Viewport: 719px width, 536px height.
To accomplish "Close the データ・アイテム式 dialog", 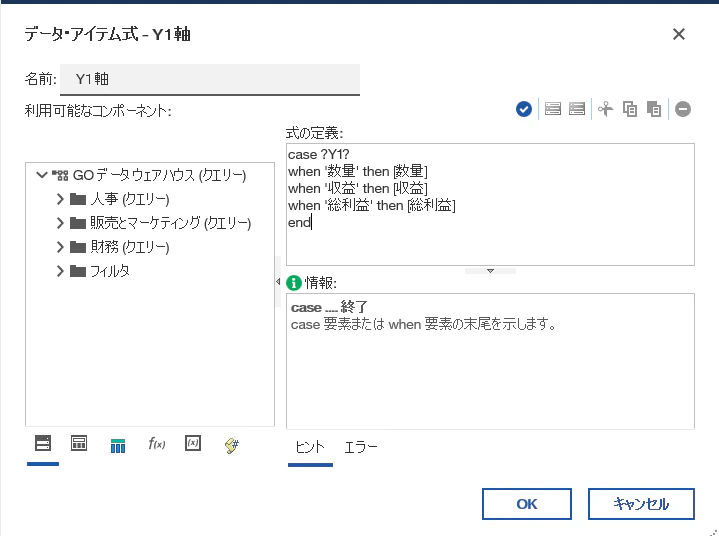I will pos(679,34).
